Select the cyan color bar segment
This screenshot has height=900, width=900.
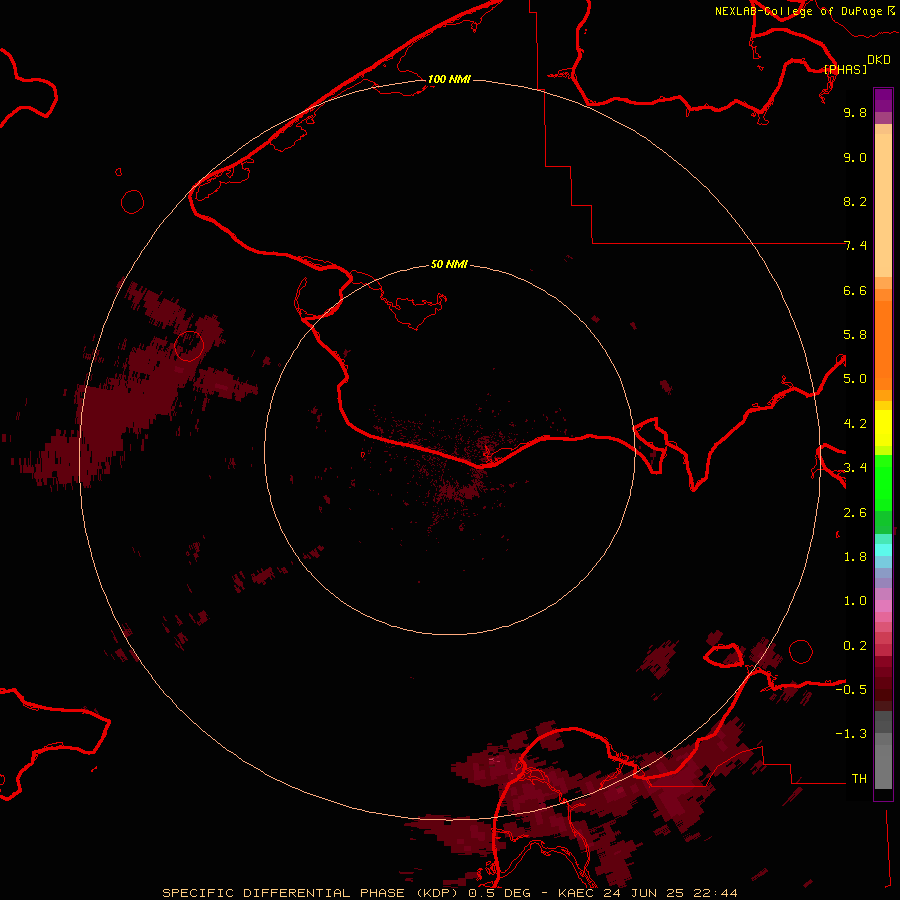click(883, 550)
